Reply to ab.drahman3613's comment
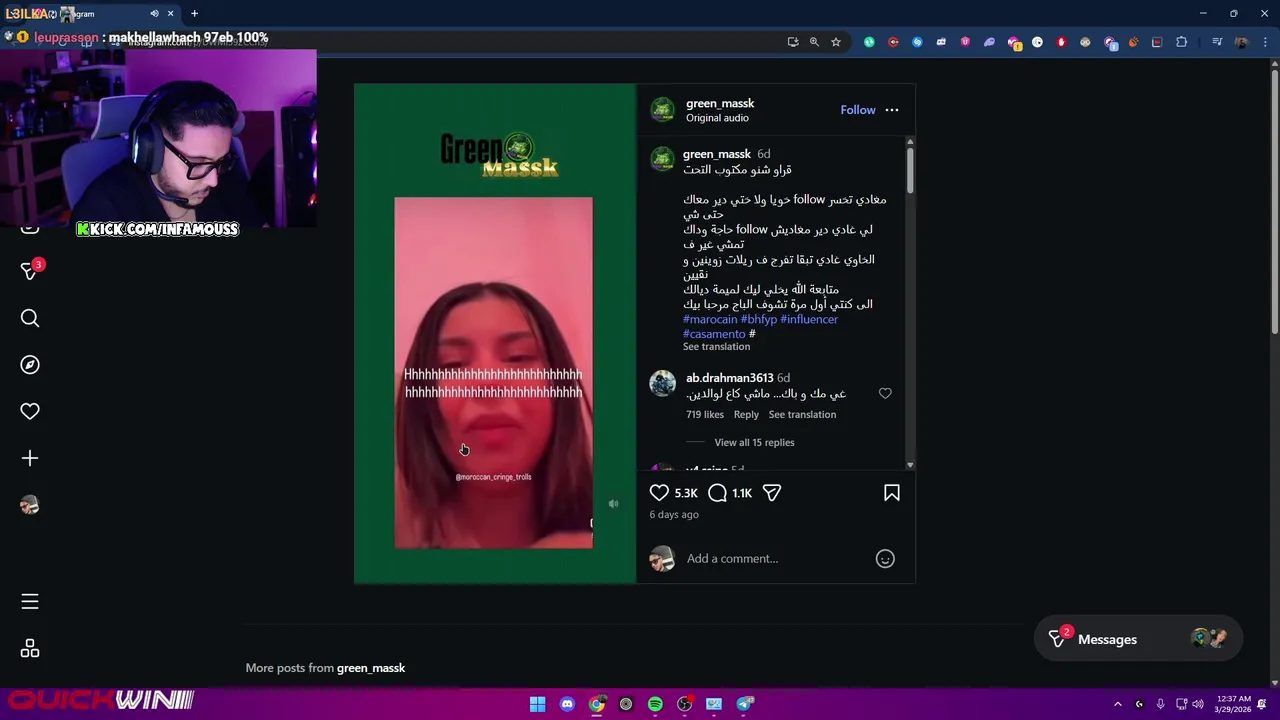Image resolution: width=1280 pixels, height=720 pixels. pos(746,414)
